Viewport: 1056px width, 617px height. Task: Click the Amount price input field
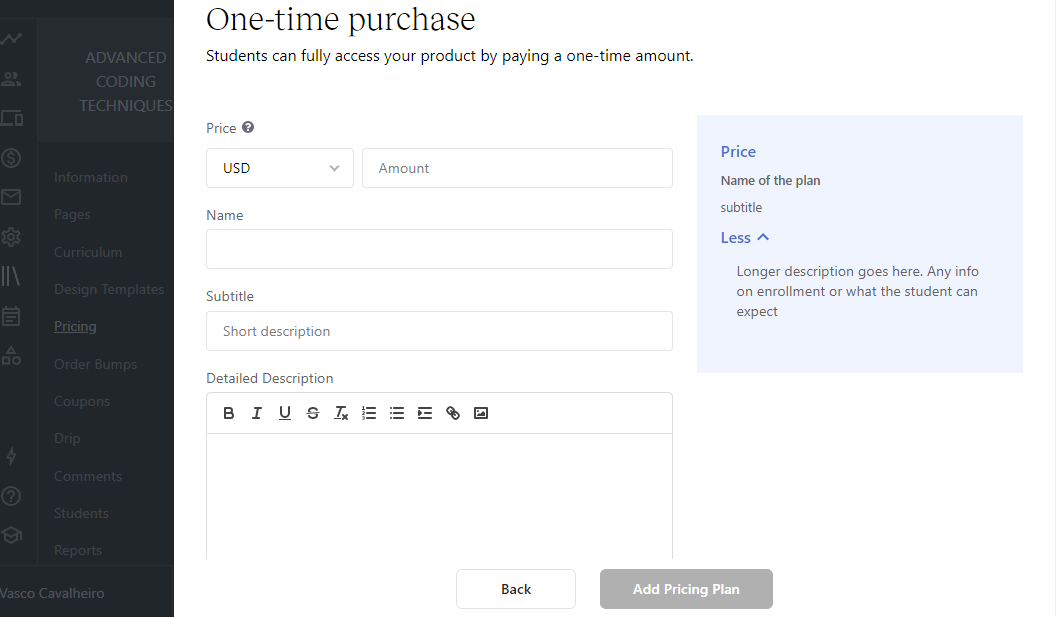(517, 168)
